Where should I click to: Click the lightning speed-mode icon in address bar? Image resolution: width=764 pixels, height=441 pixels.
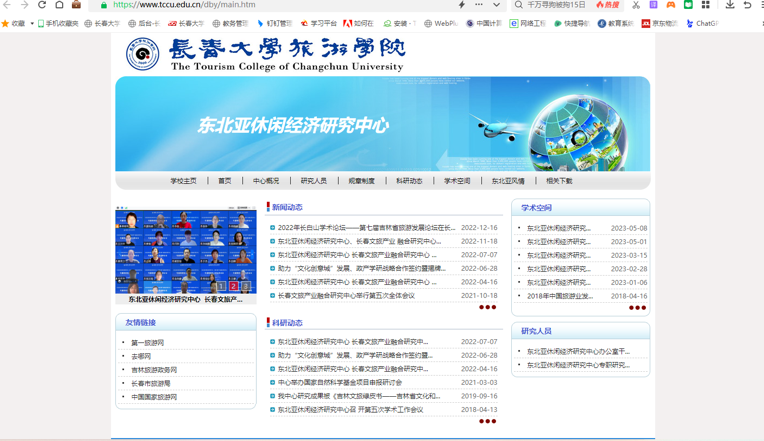point(461,5)
